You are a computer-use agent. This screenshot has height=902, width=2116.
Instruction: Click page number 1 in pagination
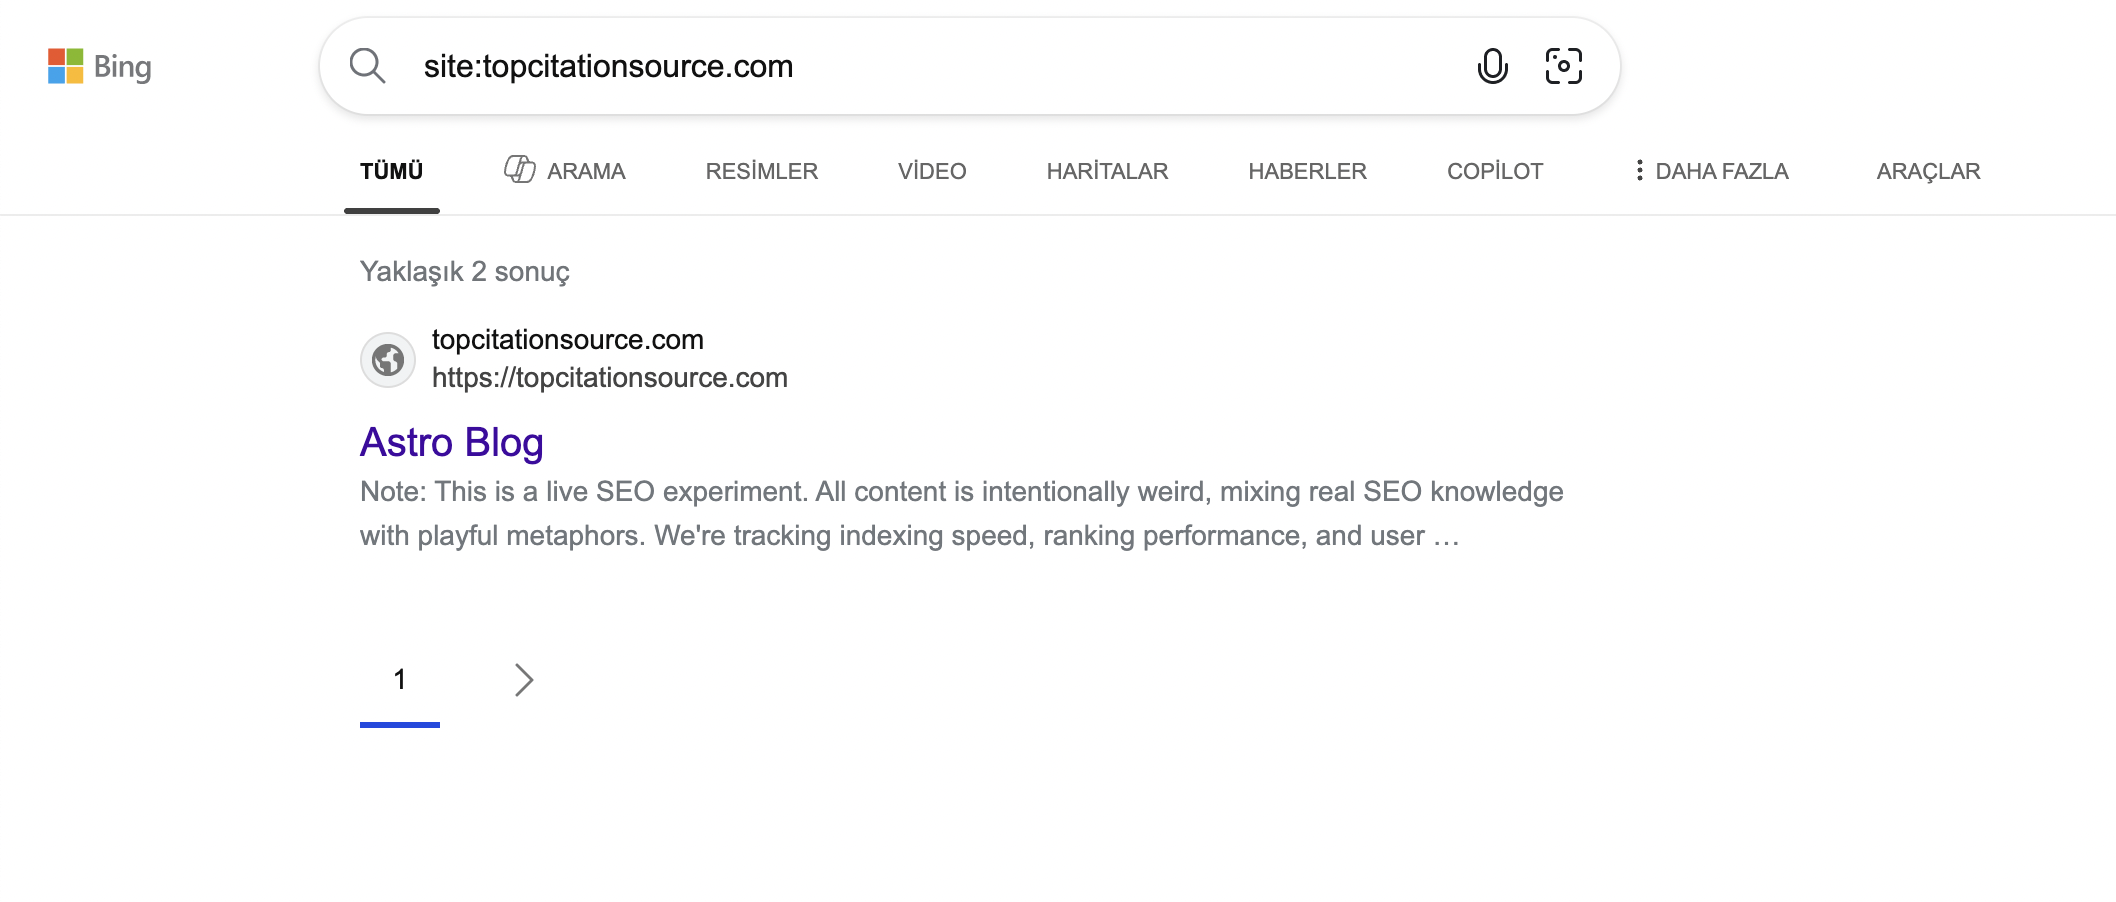[399, 680]
